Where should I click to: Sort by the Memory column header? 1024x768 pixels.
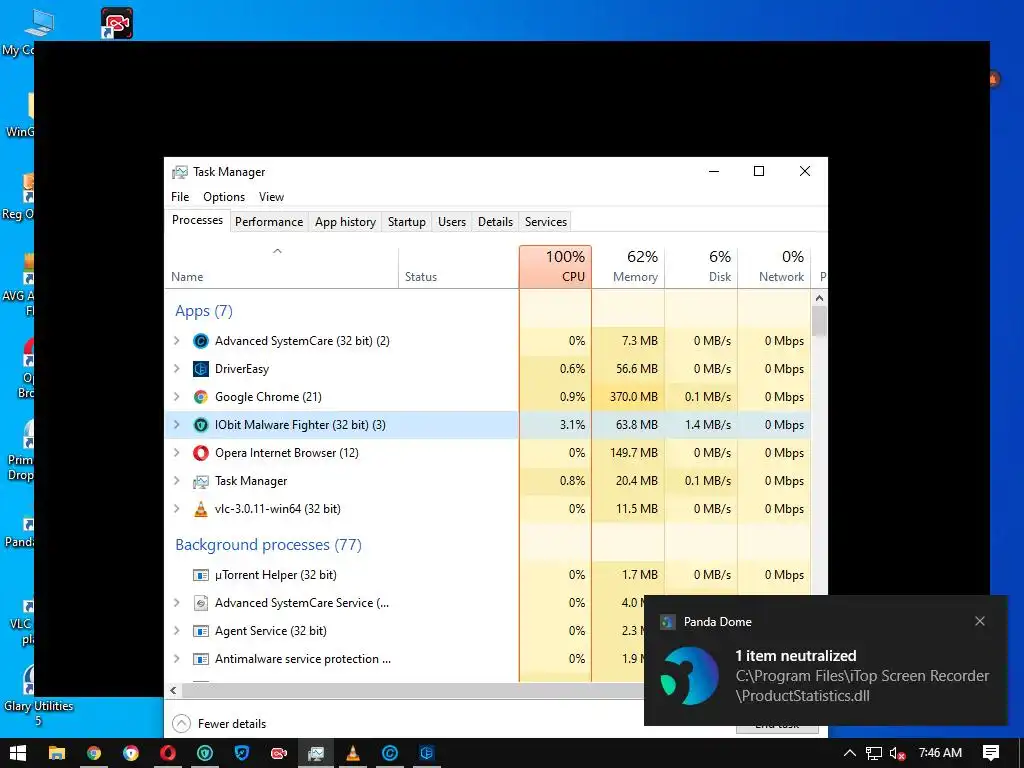click(x=628, y=266)
